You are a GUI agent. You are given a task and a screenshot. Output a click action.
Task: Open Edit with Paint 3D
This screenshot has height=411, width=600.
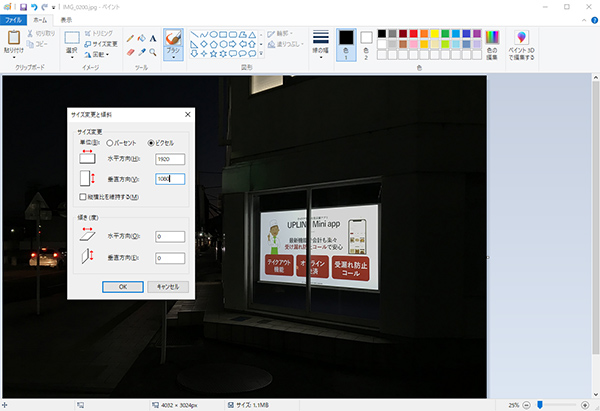coord(521,45)
